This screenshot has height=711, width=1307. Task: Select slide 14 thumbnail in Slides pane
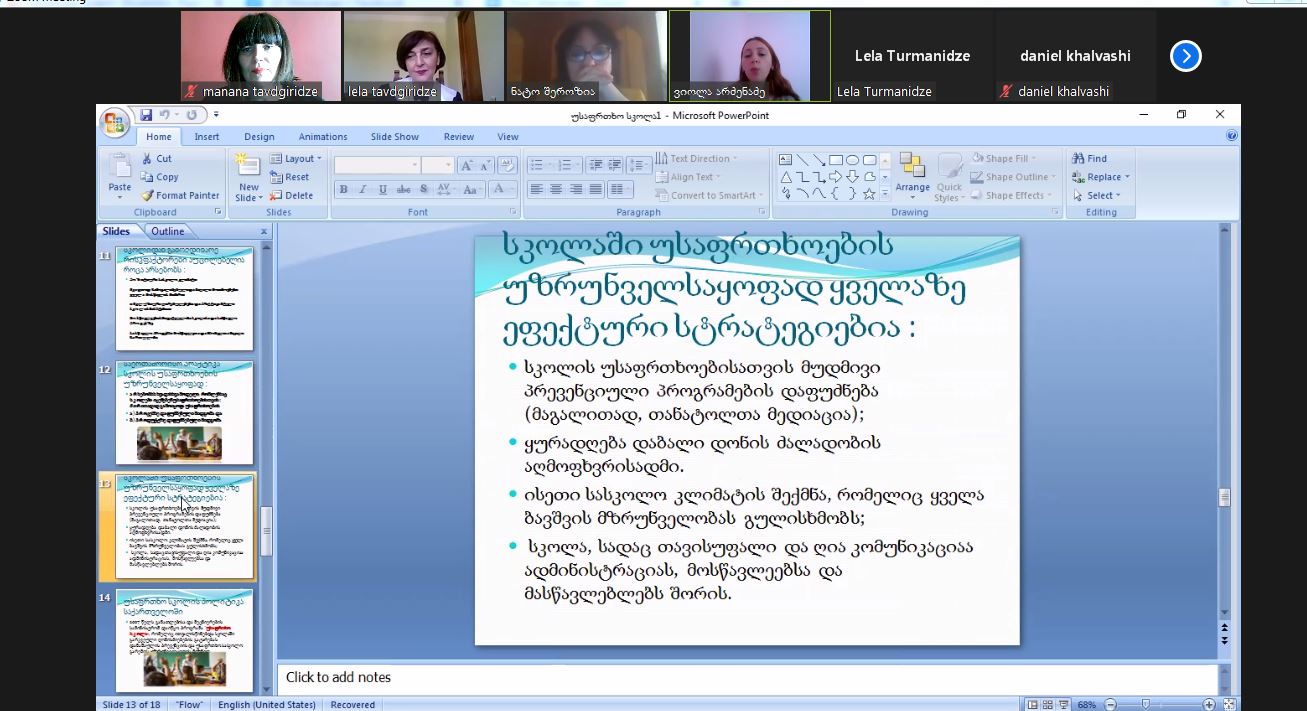(184, 640)
